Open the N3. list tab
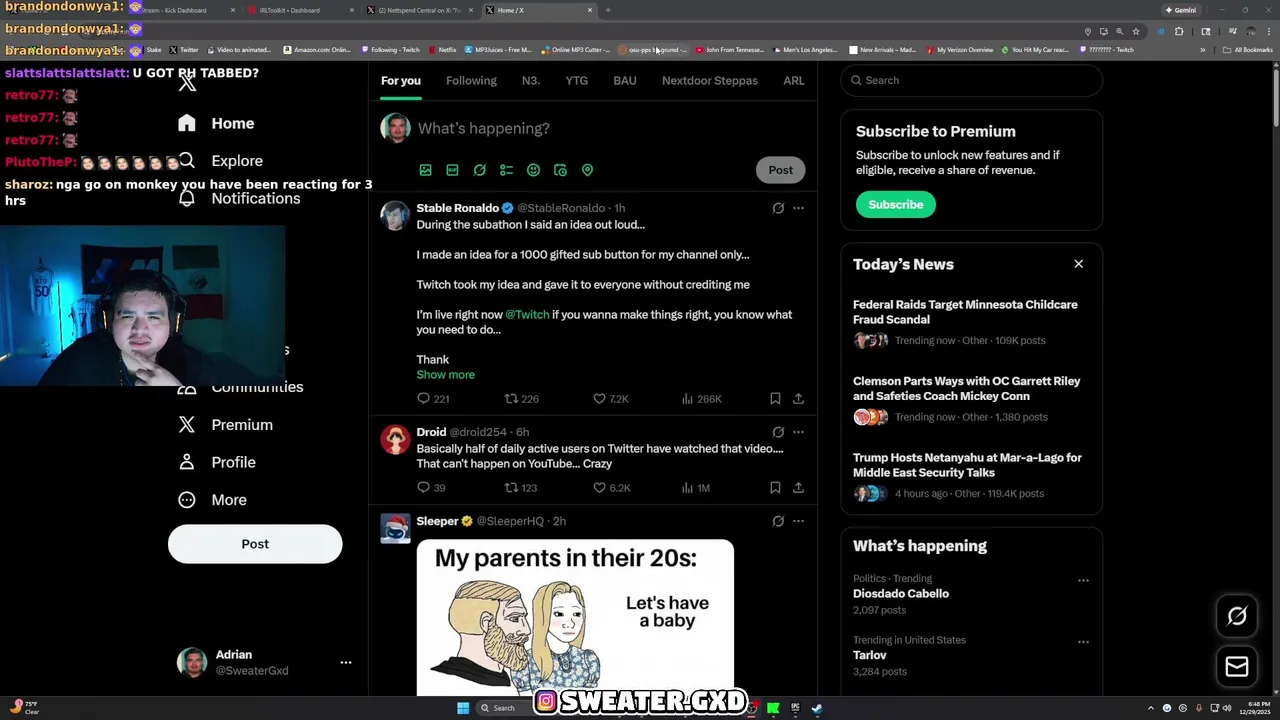 pos(531,80)
